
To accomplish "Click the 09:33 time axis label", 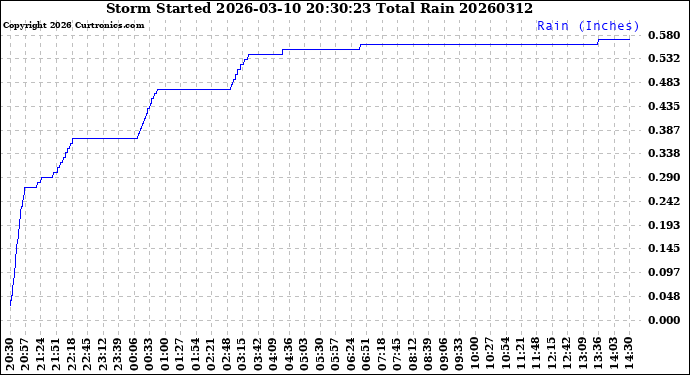I will pyautogui.click(x=459, y=354).
